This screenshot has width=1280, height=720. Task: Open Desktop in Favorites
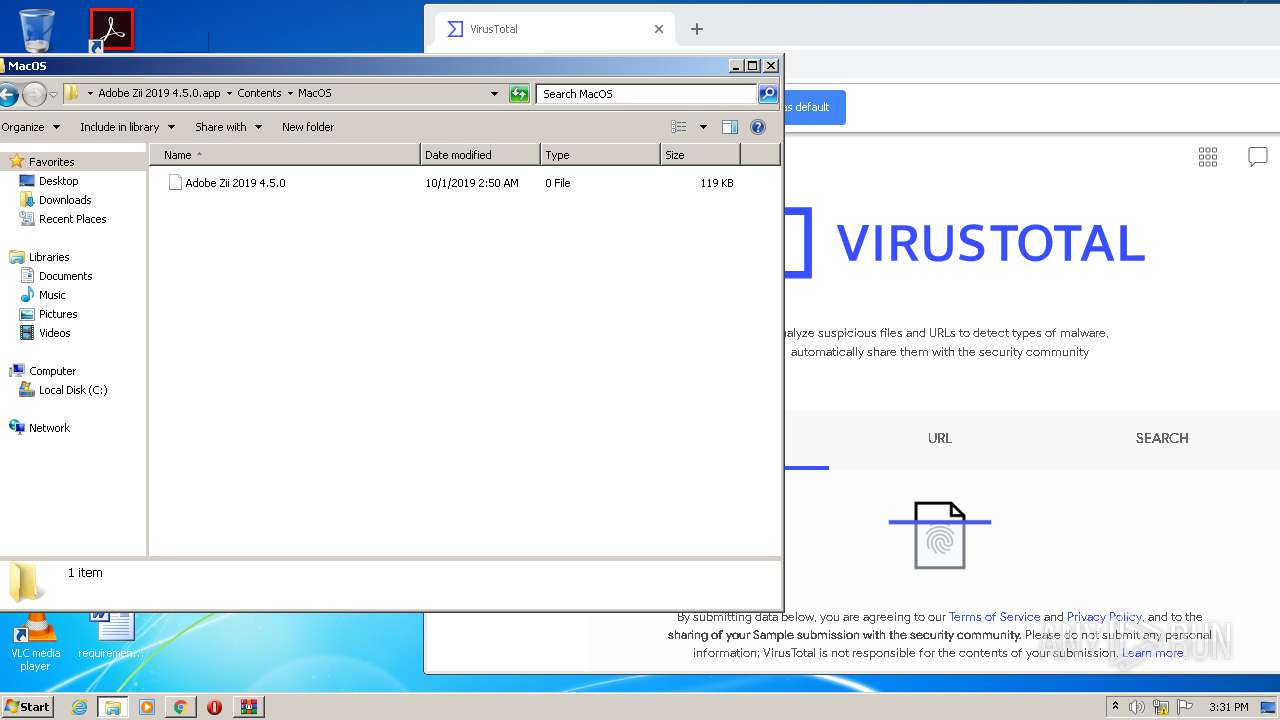[x=58, y=181]
